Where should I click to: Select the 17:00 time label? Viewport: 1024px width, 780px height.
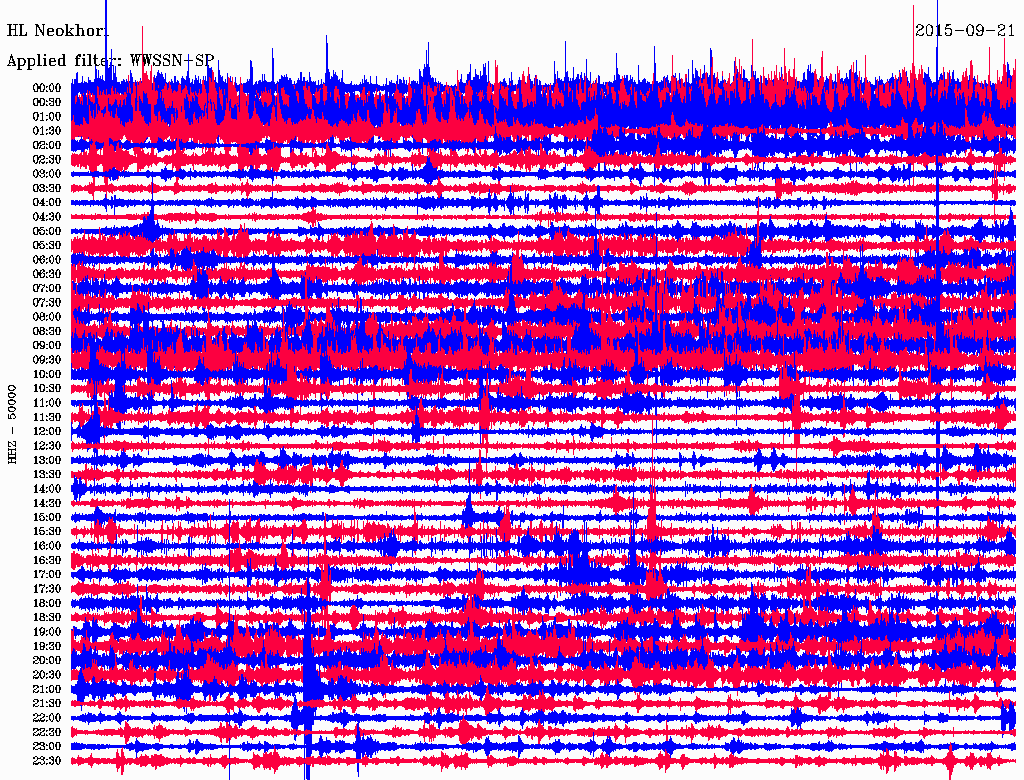click(x=47, y=574)
